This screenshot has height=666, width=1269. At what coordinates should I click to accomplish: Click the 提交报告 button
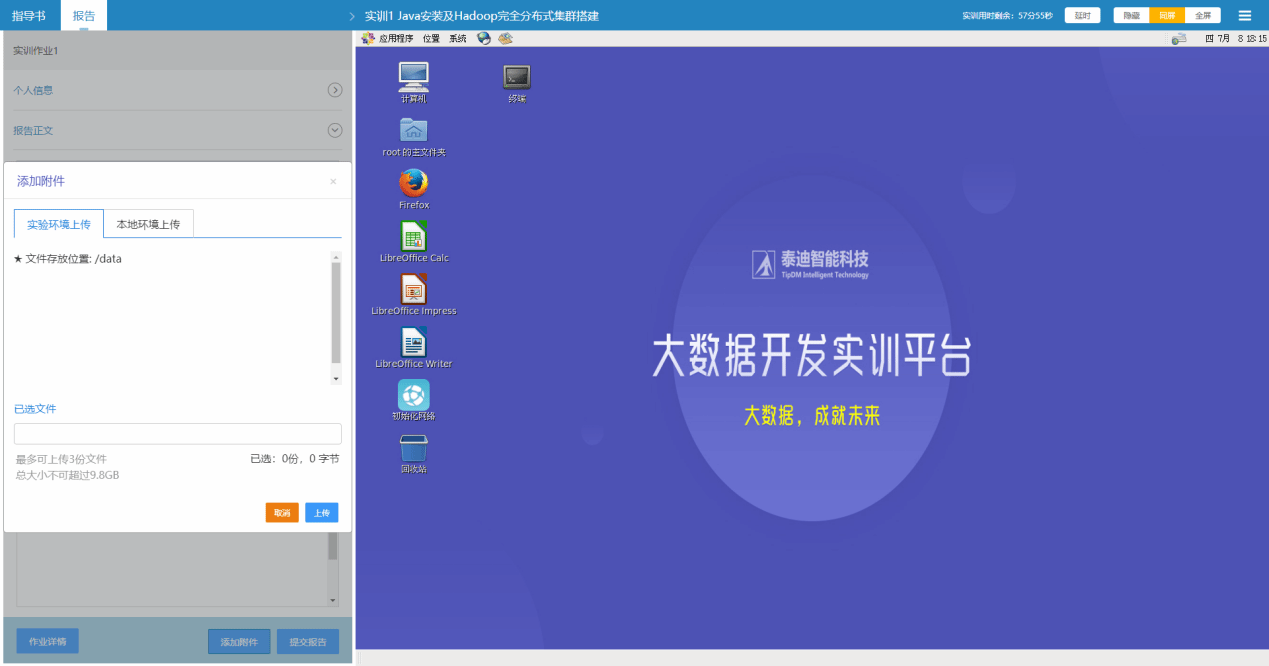(308, 641)
